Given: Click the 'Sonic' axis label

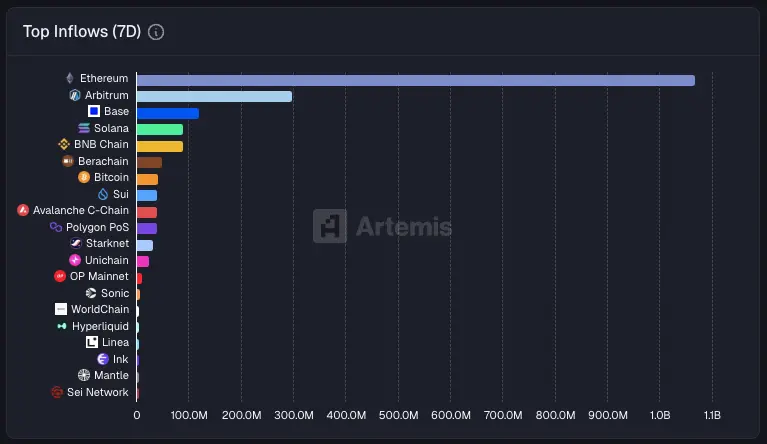Looking at the screenshot, I should [x=115, y=293].
